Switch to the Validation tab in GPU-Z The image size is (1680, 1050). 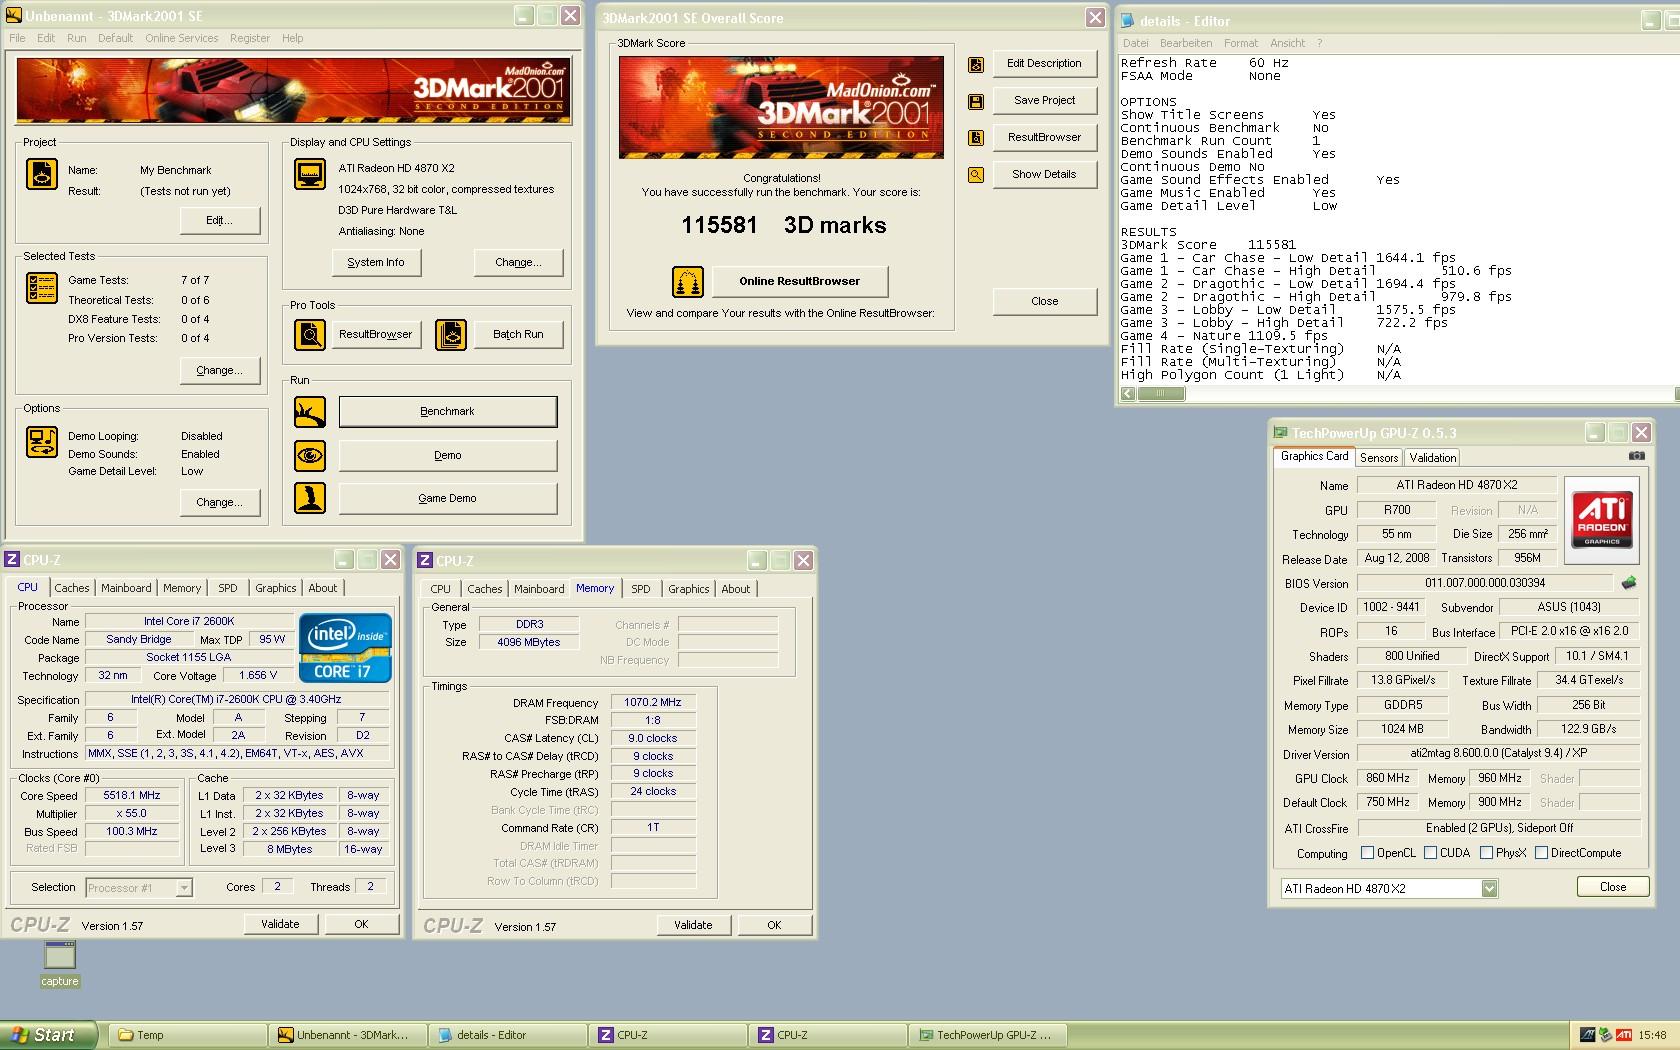click(x=1432, y=457)
